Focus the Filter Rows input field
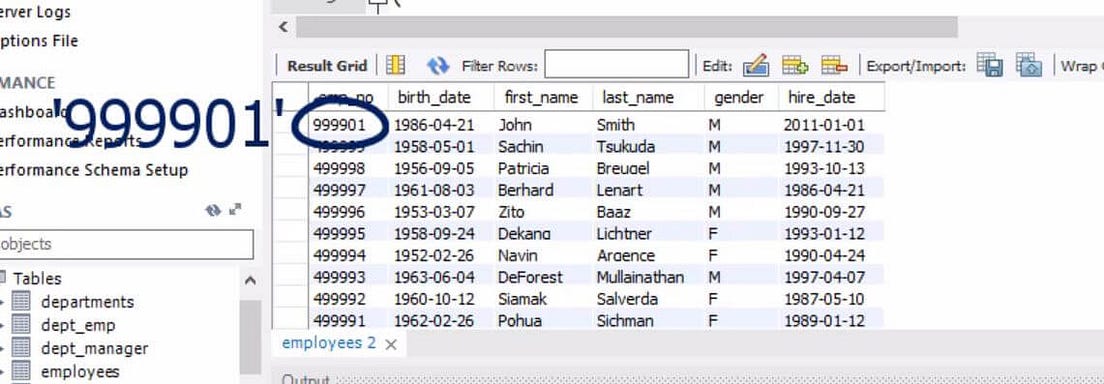Viewport: 1104px width, 384px height. (617, 64)
